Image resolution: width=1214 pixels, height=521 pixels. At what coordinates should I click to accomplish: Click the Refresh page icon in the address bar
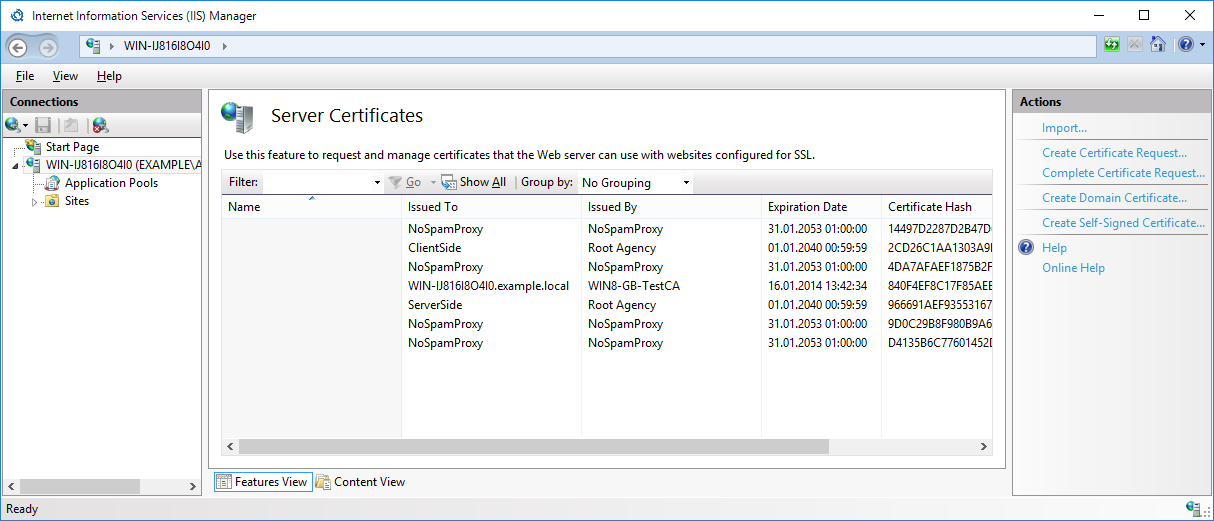[x=1112, y=45]
